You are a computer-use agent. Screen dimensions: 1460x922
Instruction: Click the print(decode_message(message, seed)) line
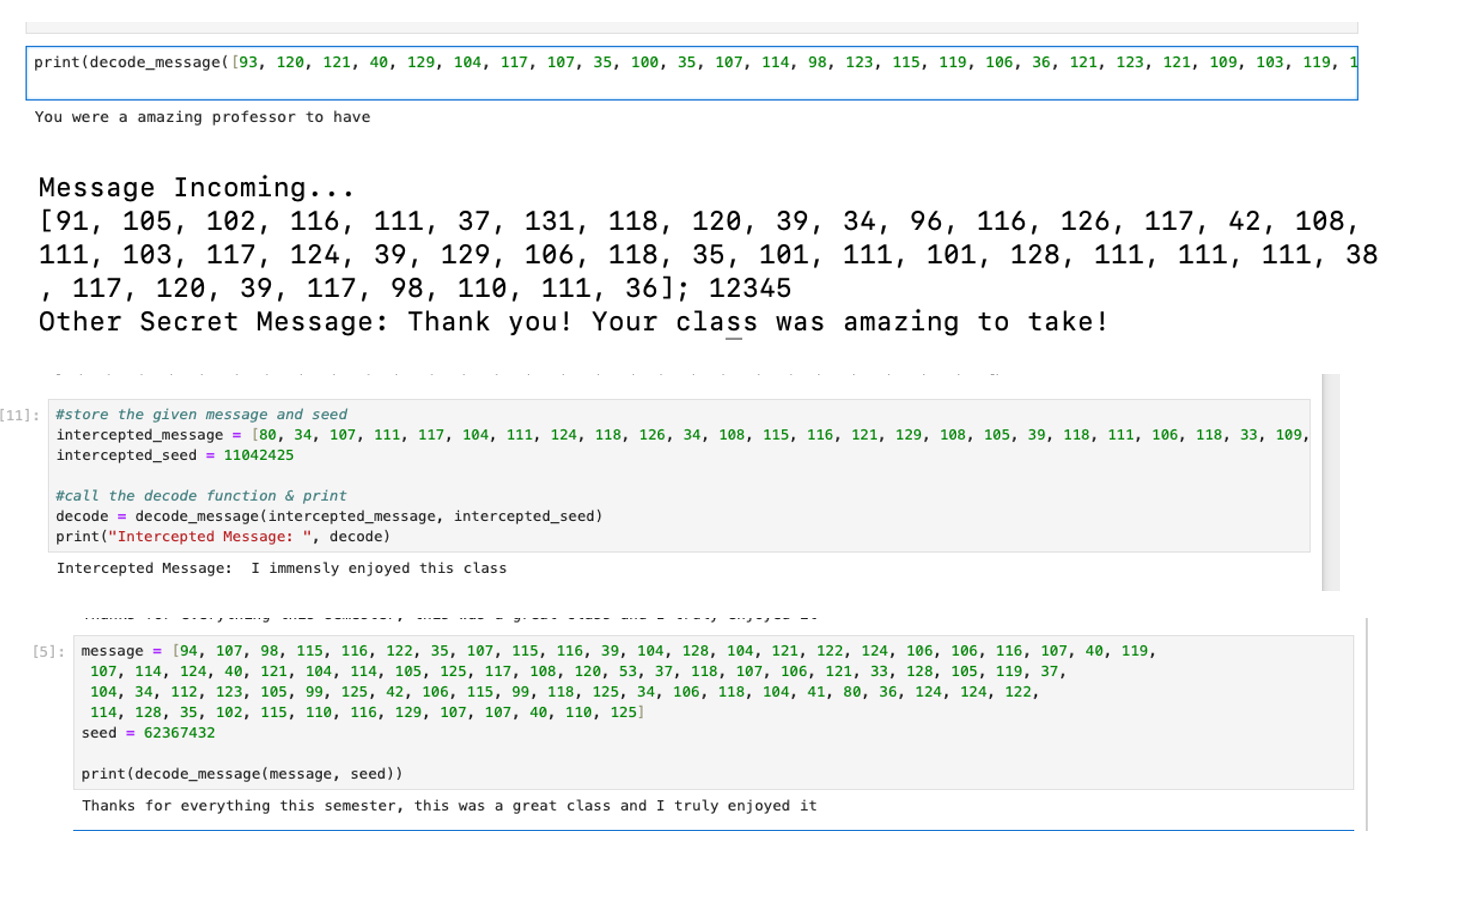(x=242, y=774)
